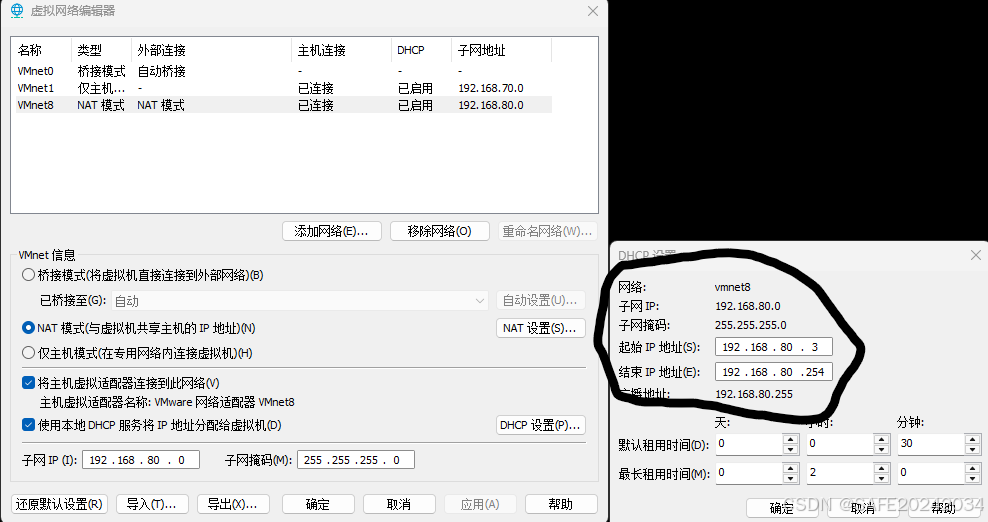Image resolution: width=988 pixels, height=522 pixels.
Task: Click the 导出(X)... button
Action: tap(233, 504)
